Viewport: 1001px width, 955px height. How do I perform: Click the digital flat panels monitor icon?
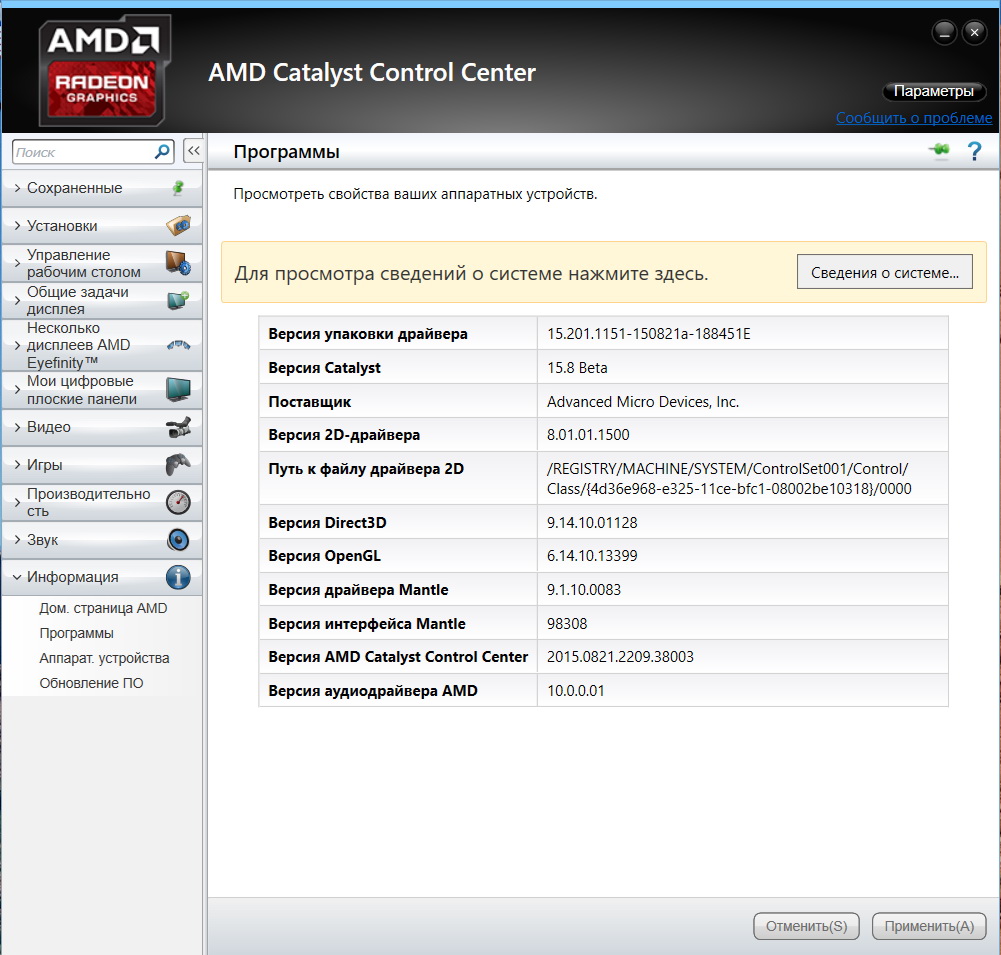[x=178, y=389]
